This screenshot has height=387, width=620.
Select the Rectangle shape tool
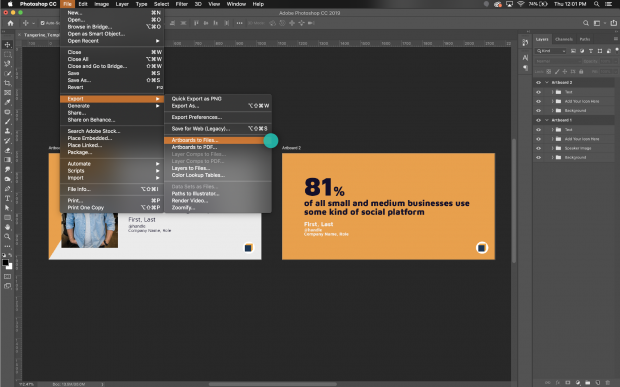pos(8,217)
